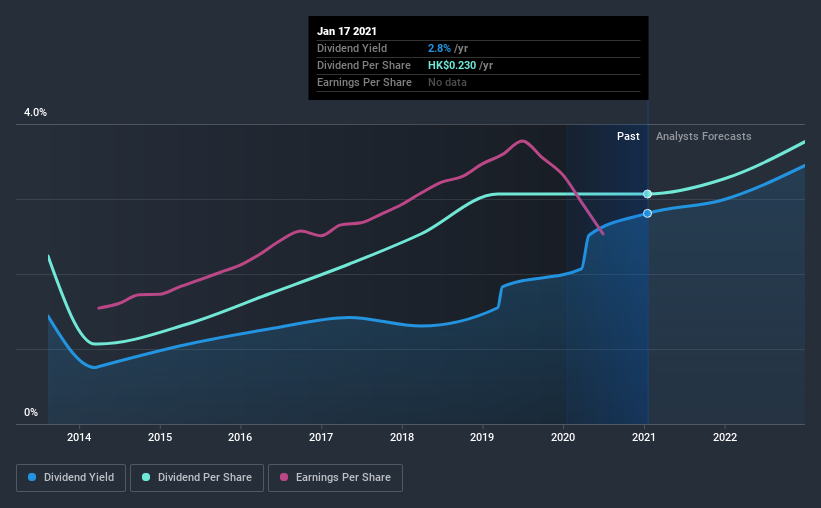The width and height of the screenshot is (821, 508).
Task: Click the 4.0% y-axis label
Action: coord(35,112)
